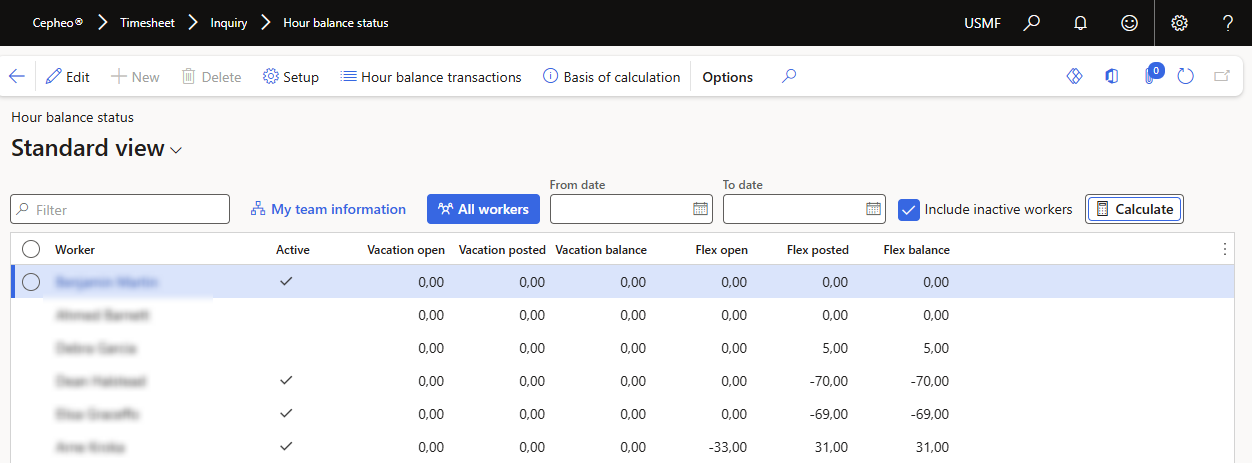Viewport: 1252px width, 463px height.
Task: Click the All workers button
Action: [484, 209]
